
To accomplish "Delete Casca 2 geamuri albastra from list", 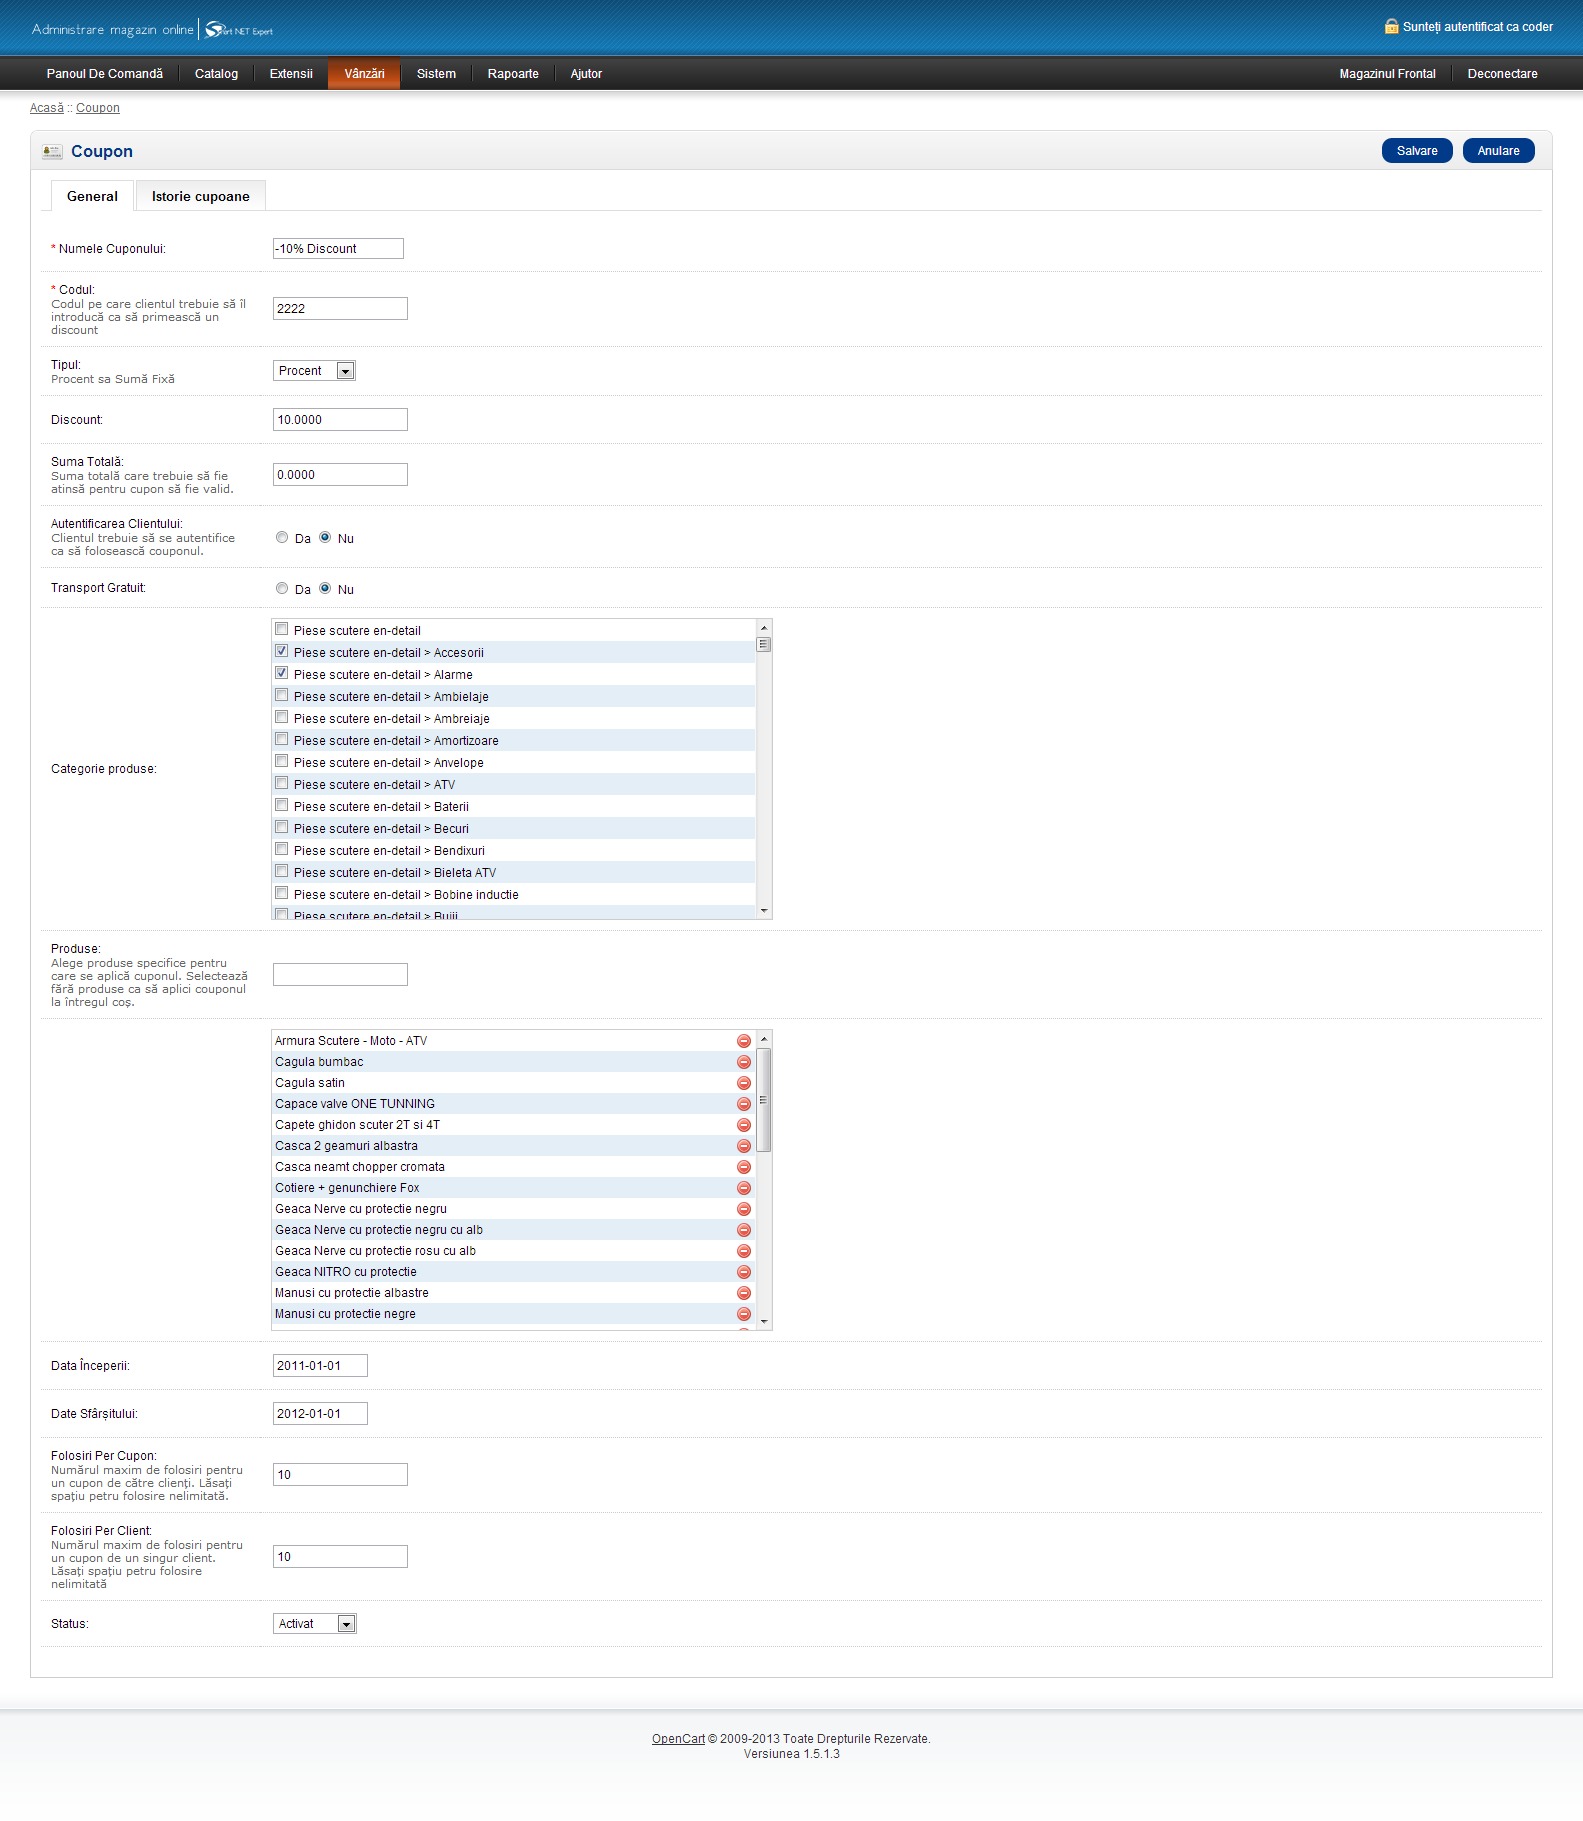I will (743, 1146).
